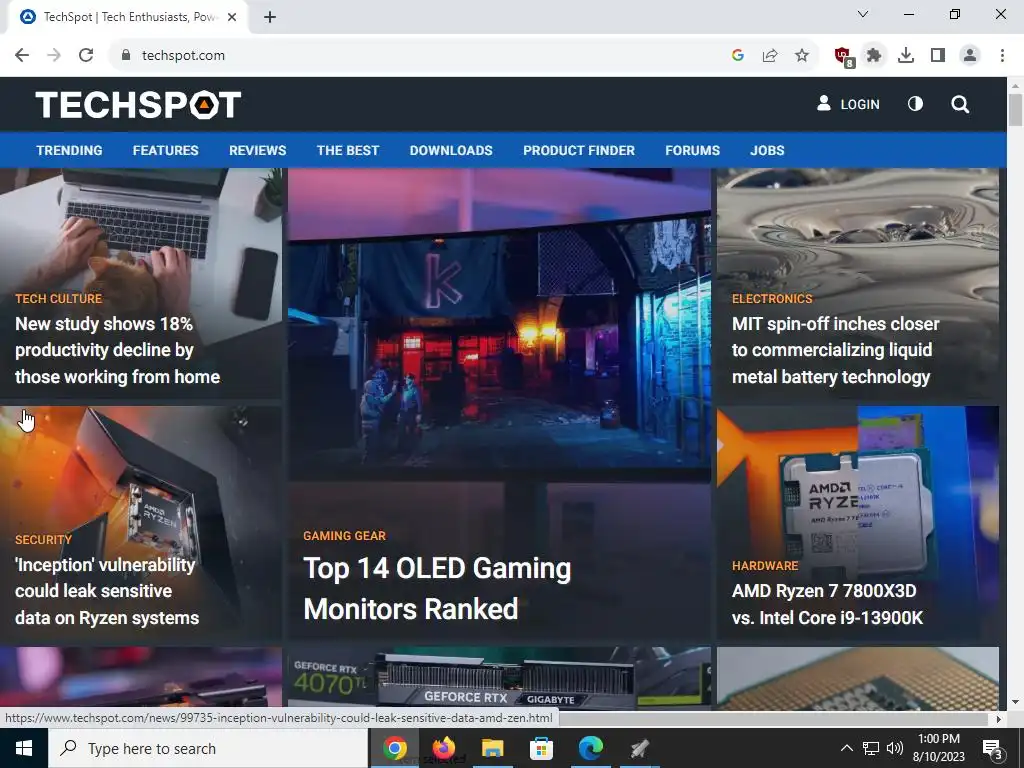Viewport: 1024px width, 768px height.
Task: Click the rocket app taskbar icon
Action: pyautogui.click(x=639, y=748)
